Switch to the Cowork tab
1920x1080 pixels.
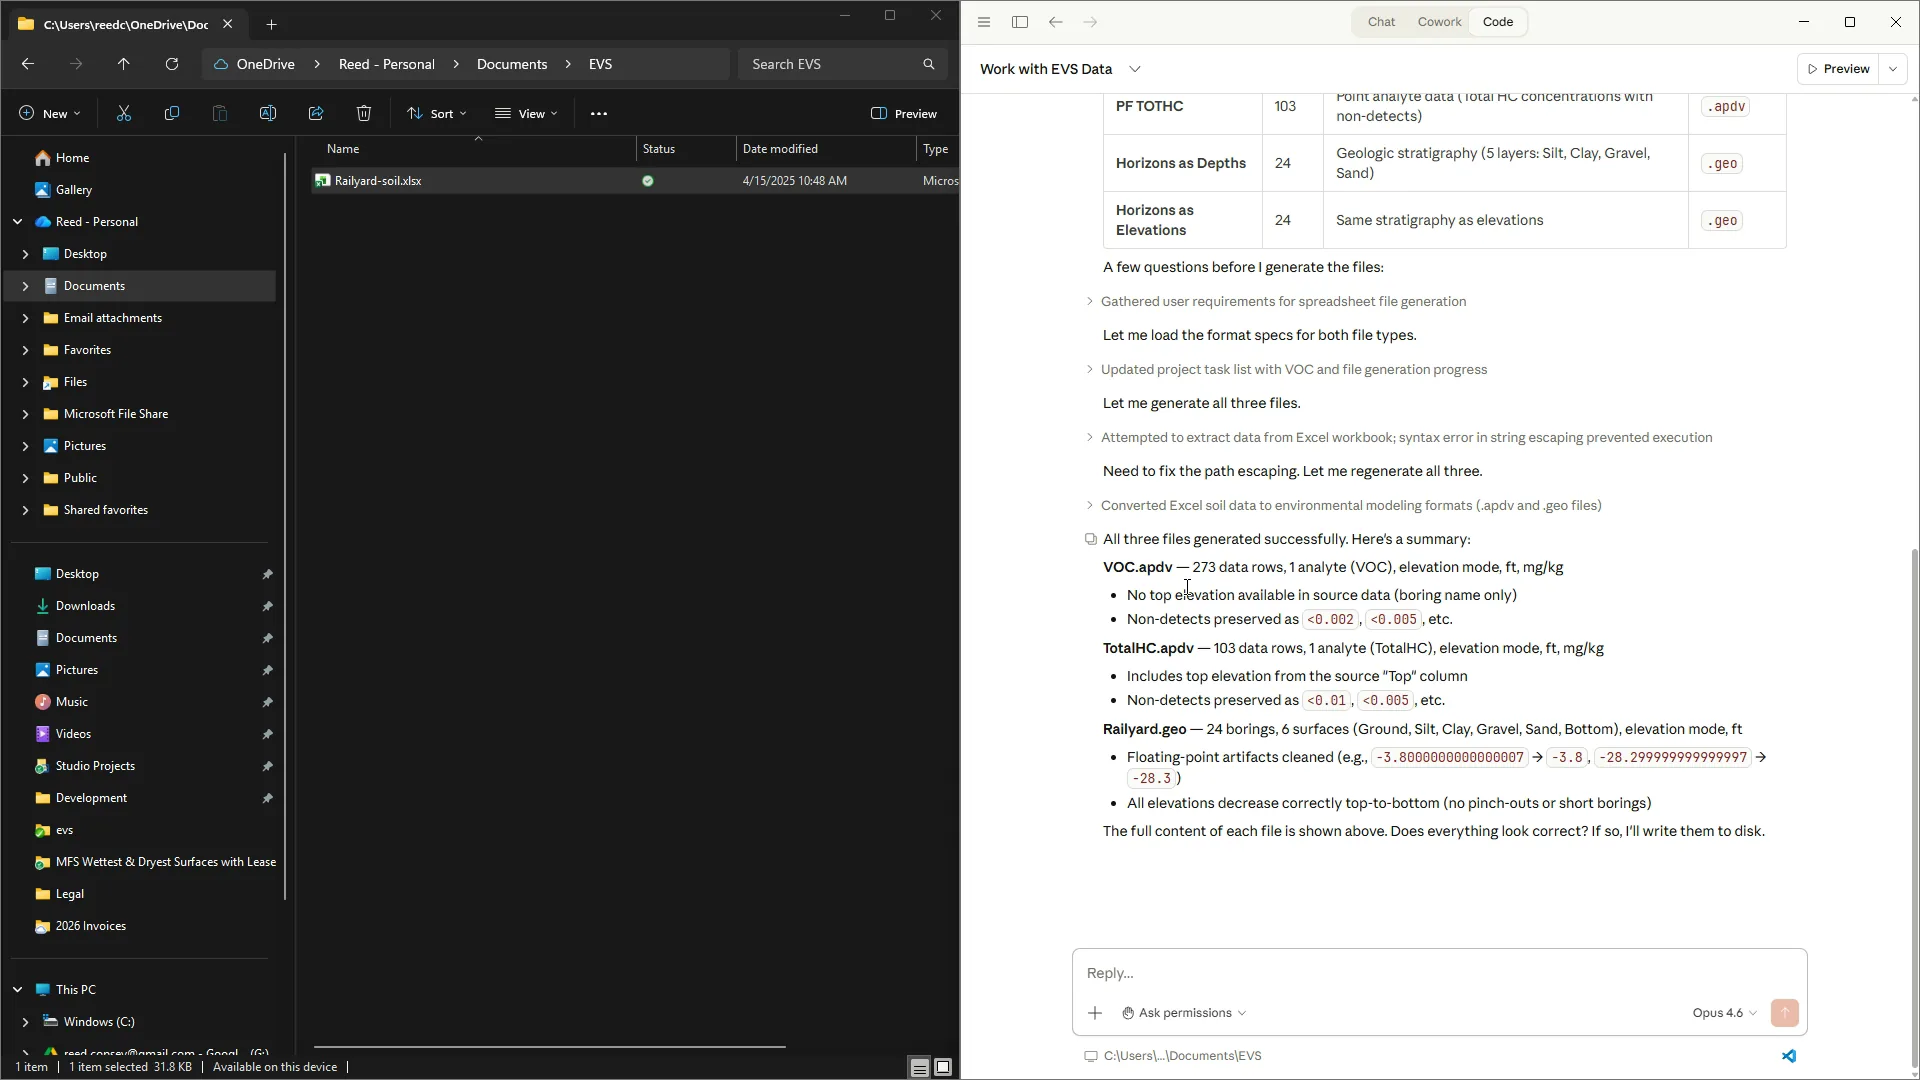click(1439, 22)
